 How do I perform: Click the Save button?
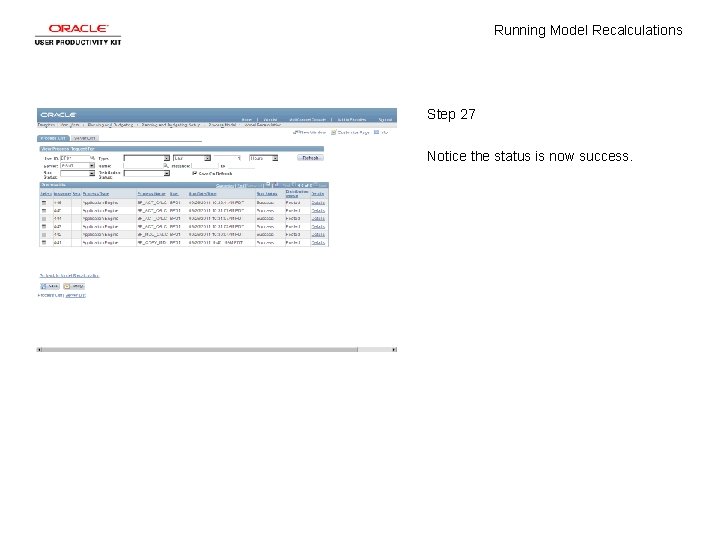click(50, 286)
